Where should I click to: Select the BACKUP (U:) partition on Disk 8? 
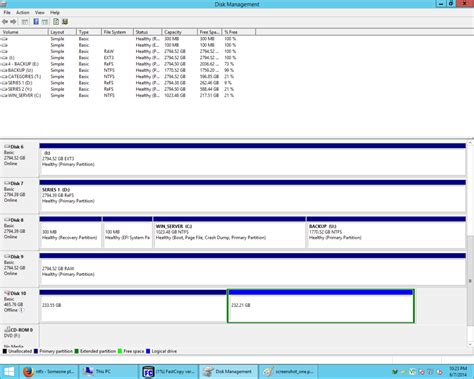click(386, 232)
